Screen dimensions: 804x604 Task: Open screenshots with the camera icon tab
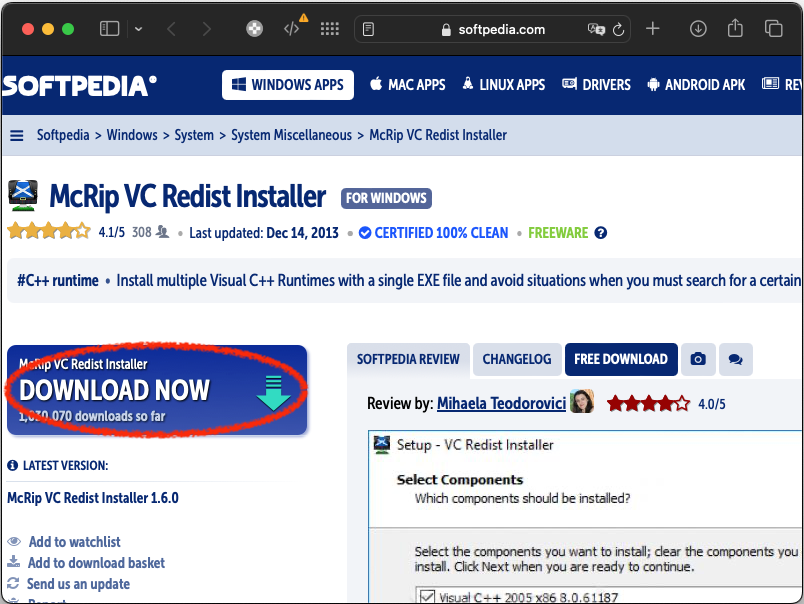[698, 359]
